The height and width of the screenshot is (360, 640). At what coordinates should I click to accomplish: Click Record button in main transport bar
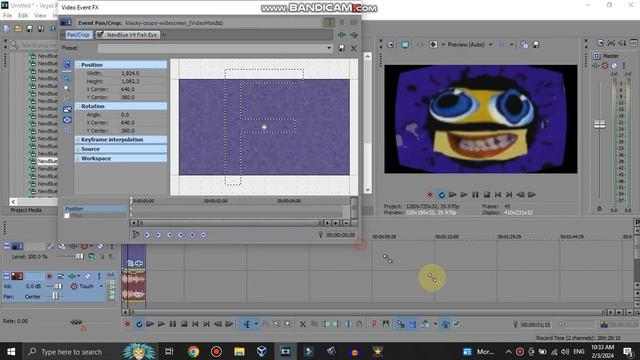[127, 324]
